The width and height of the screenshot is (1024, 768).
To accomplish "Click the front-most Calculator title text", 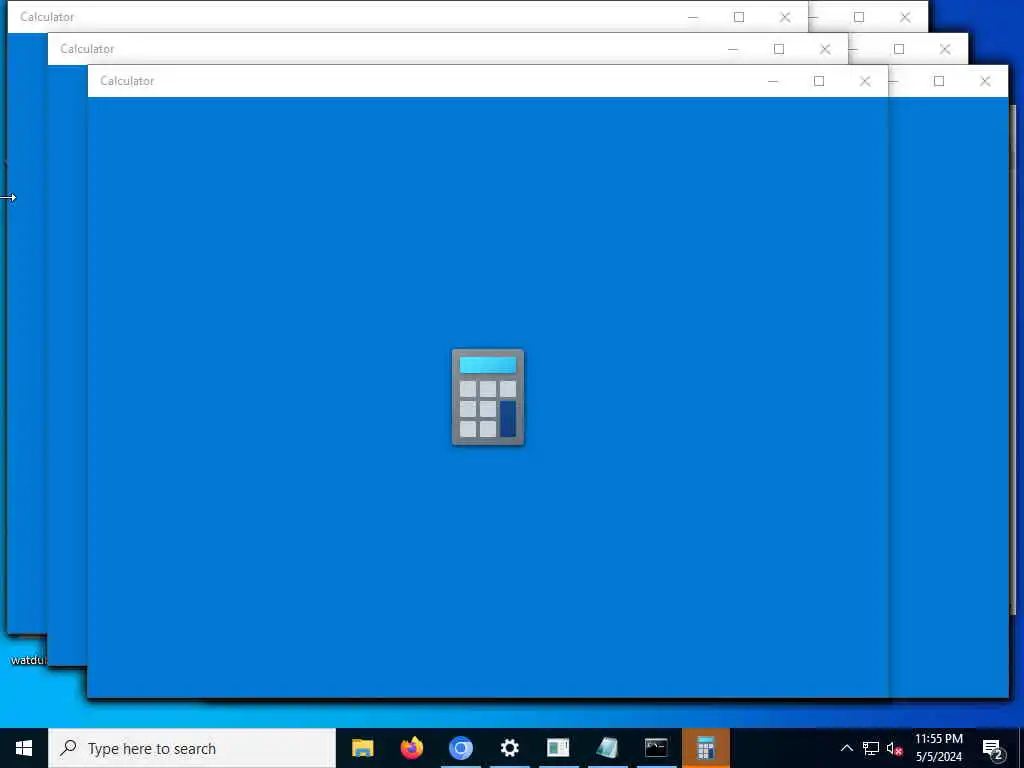I will tap(127, 81).
